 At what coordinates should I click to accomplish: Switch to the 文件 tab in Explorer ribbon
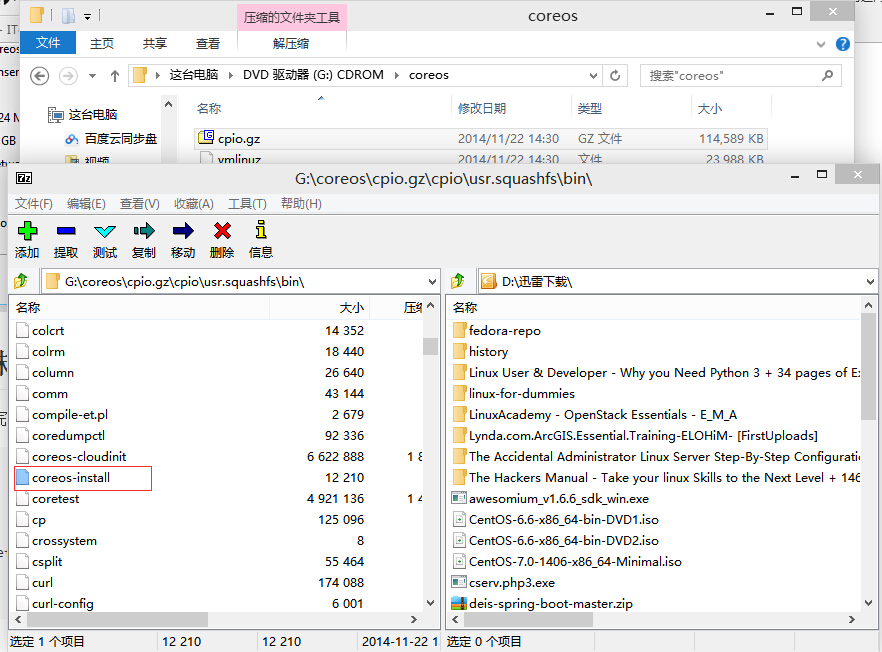coord(48,43)
